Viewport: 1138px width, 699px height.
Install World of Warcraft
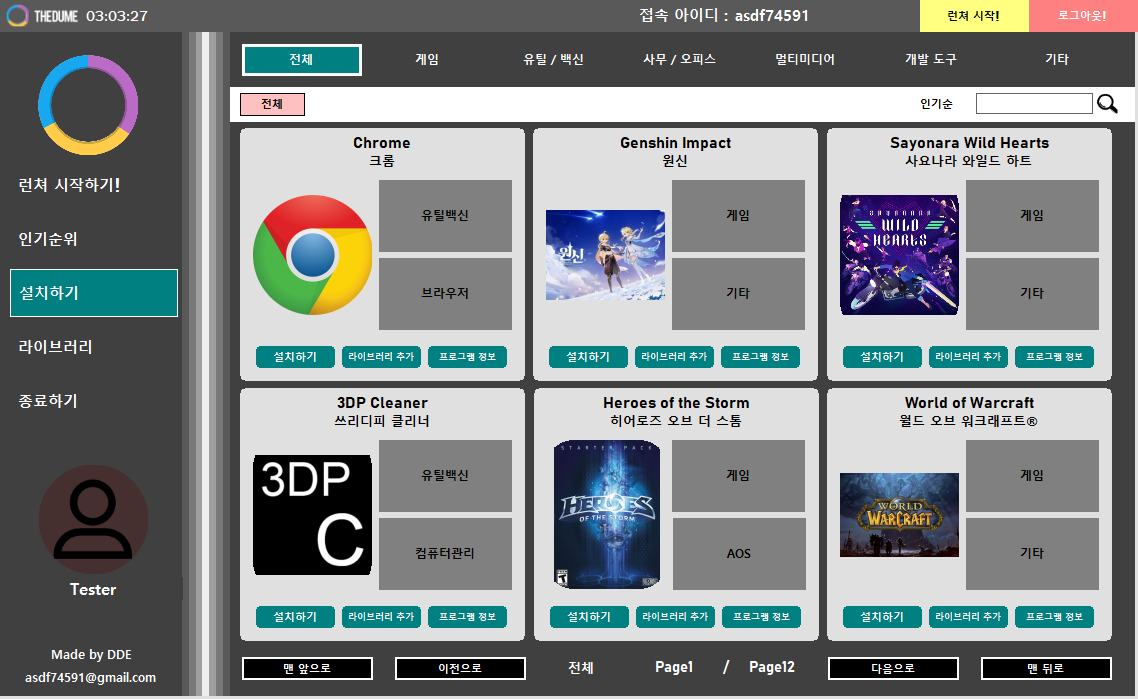tap(882, 617)
